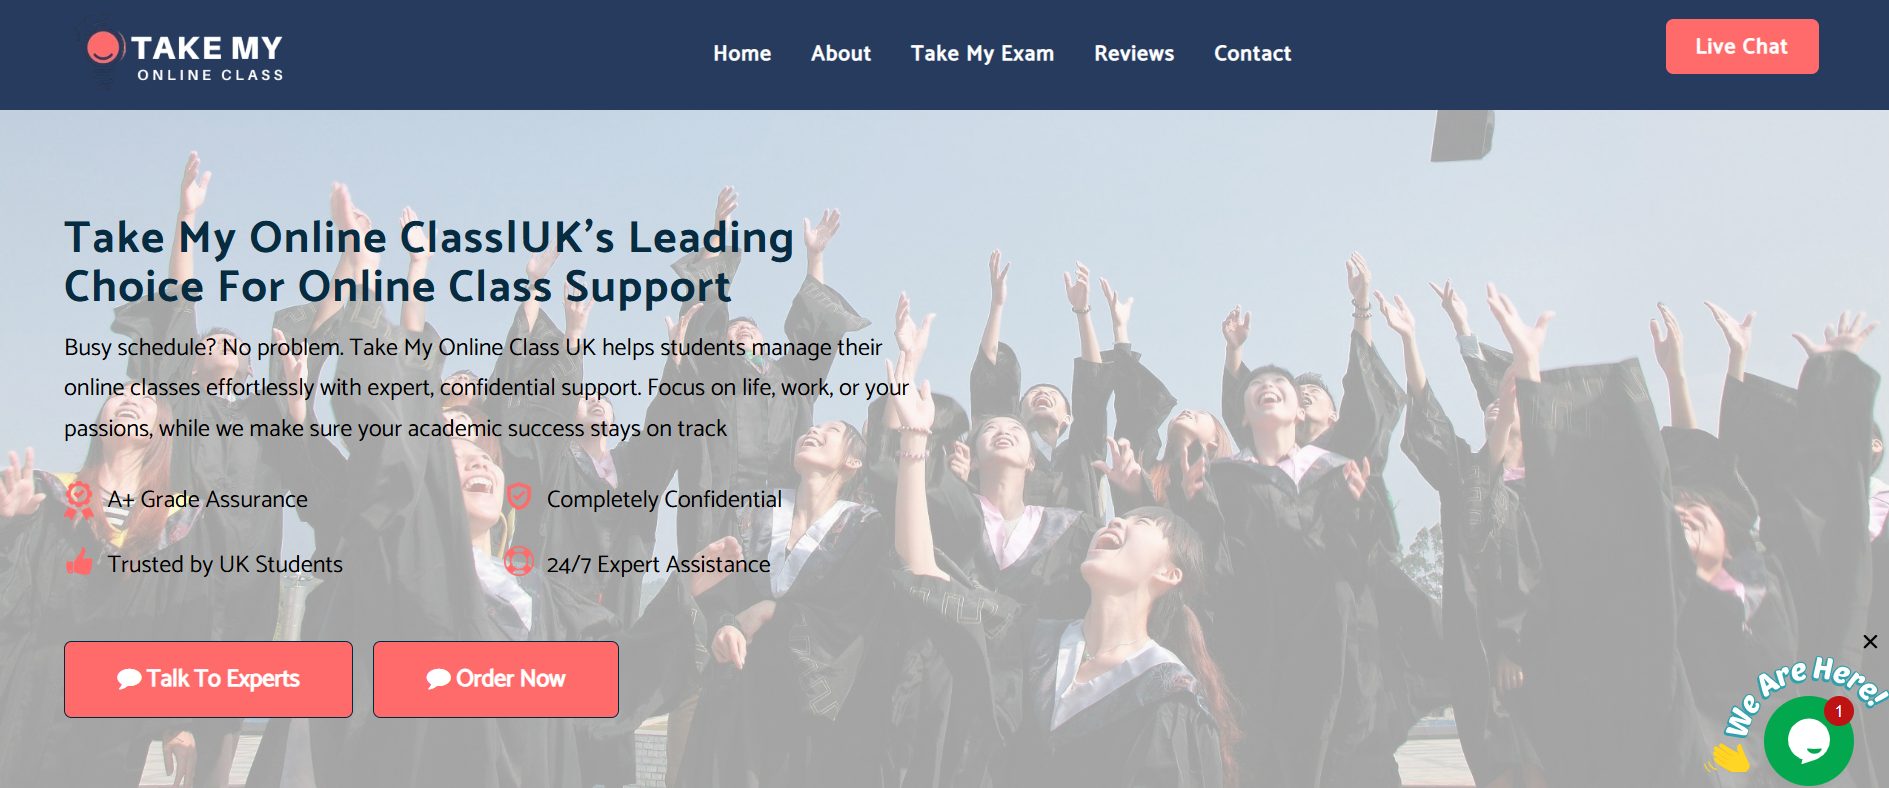
Task: Click the red notification badge on chat
Action: pos(1838,711)
